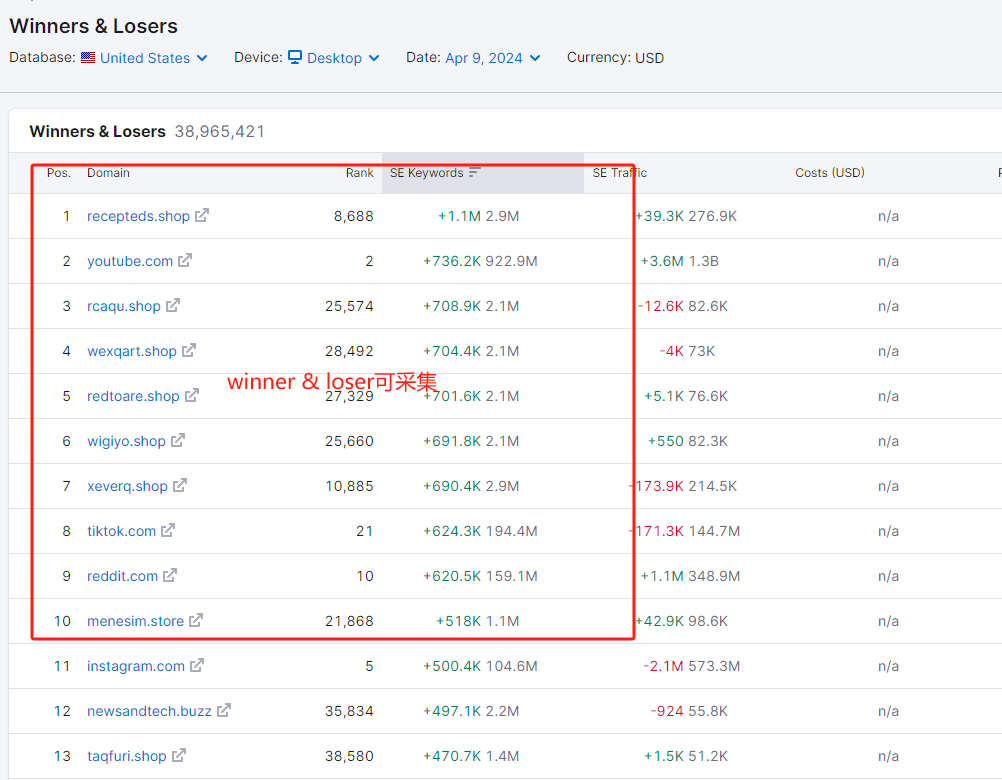This screenshot has height=780, width=1002.
Task: Open external link icon beside tiktok.com
Action: coord(168,530)
